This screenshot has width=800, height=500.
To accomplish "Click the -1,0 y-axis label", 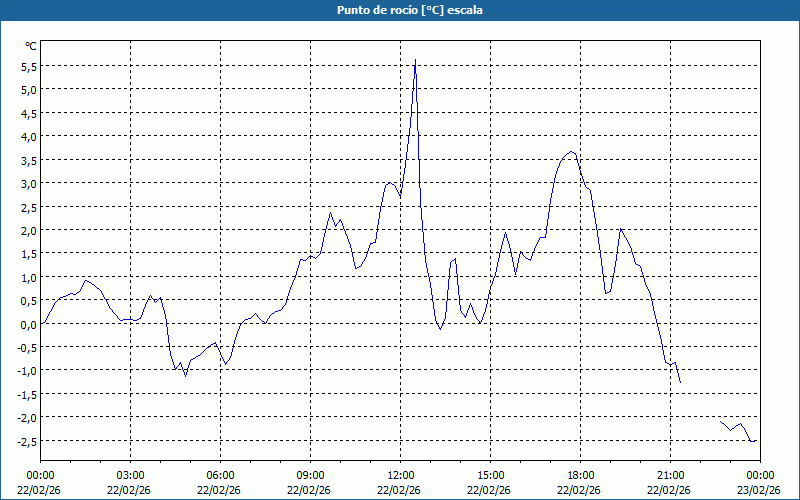I will coord(27,371).
